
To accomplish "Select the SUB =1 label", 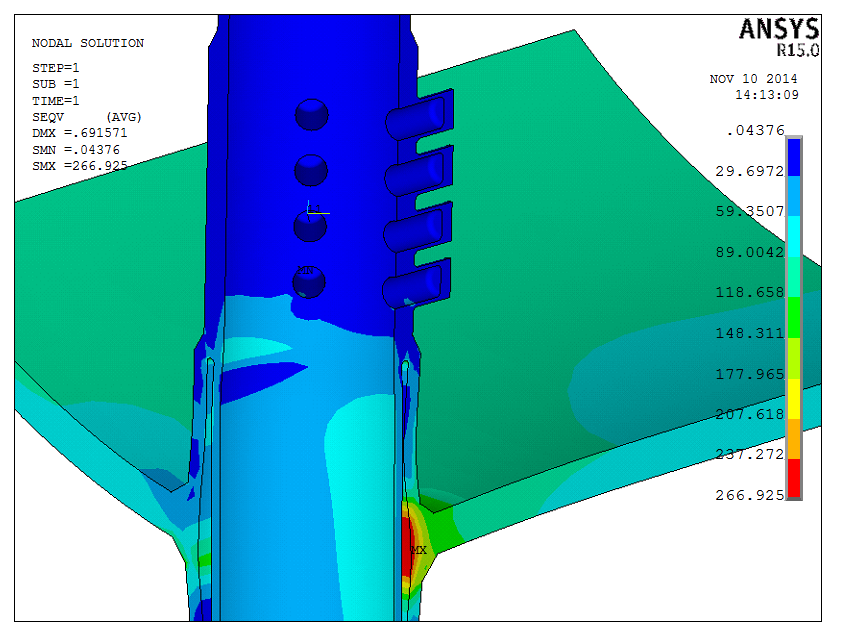I will pyautogui.click(x=56, y=84).
